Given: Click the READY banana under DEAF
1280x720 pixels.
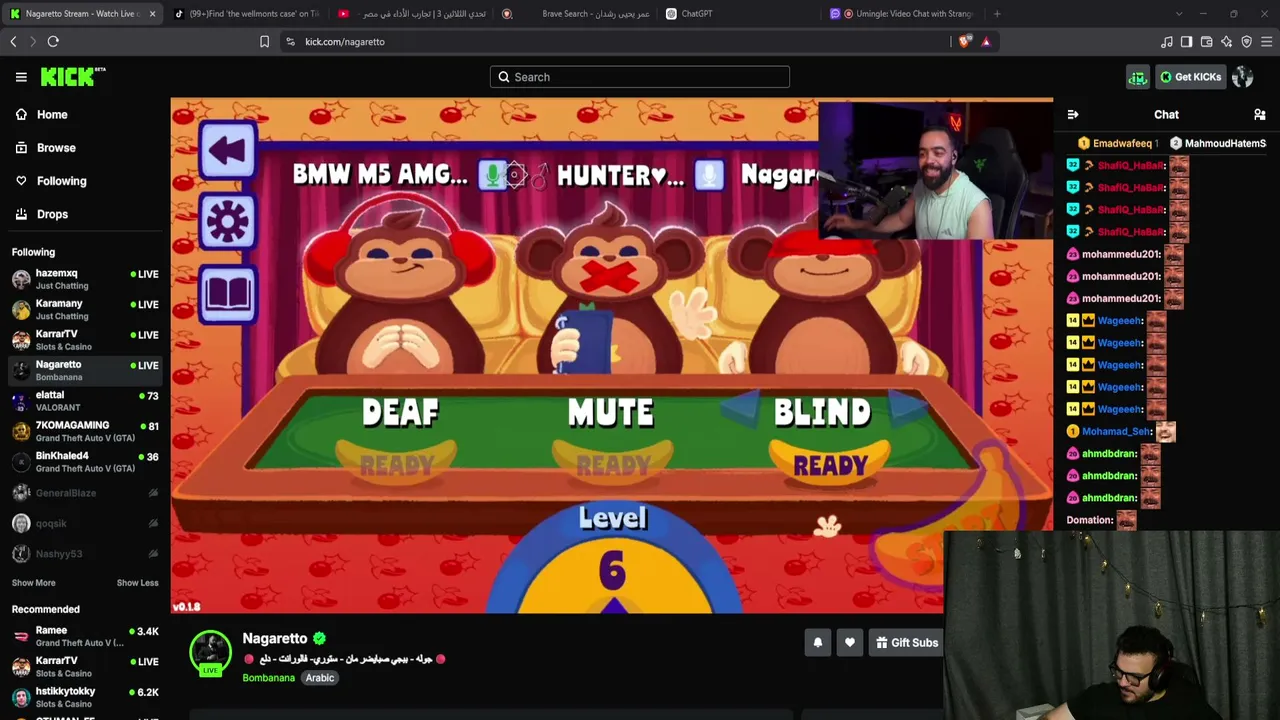Looking at the screenshot, I should pos(397,465).
